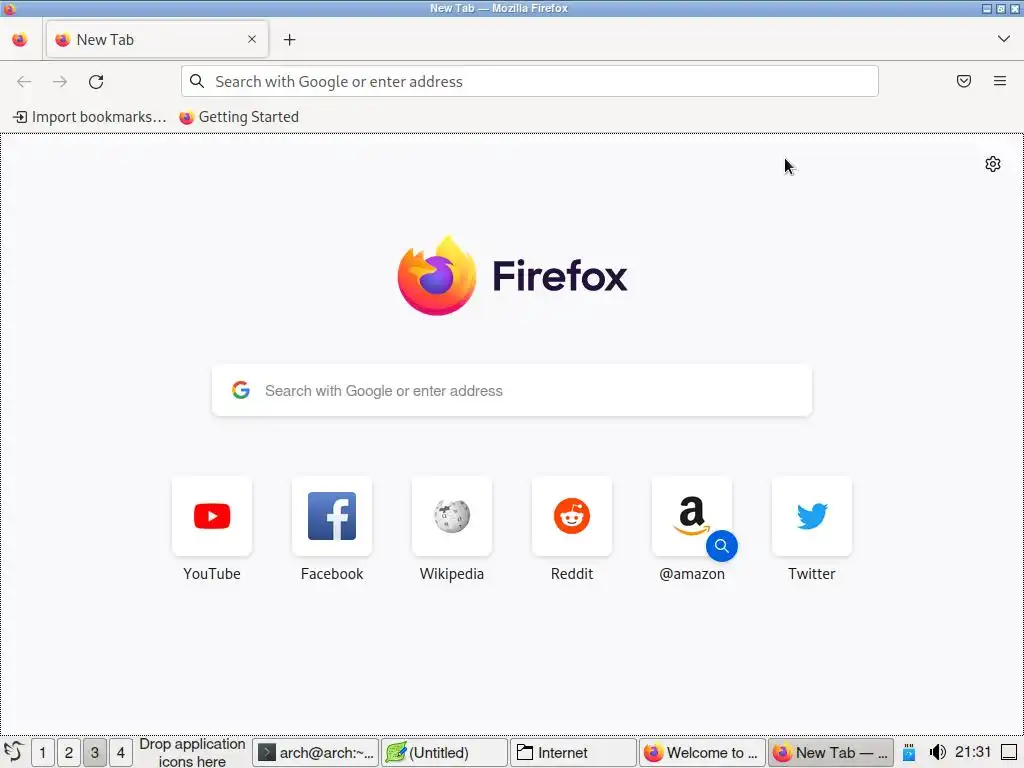Focus the top address bar
Viewport: 1024px width, 768px height.
click(530, 82)
